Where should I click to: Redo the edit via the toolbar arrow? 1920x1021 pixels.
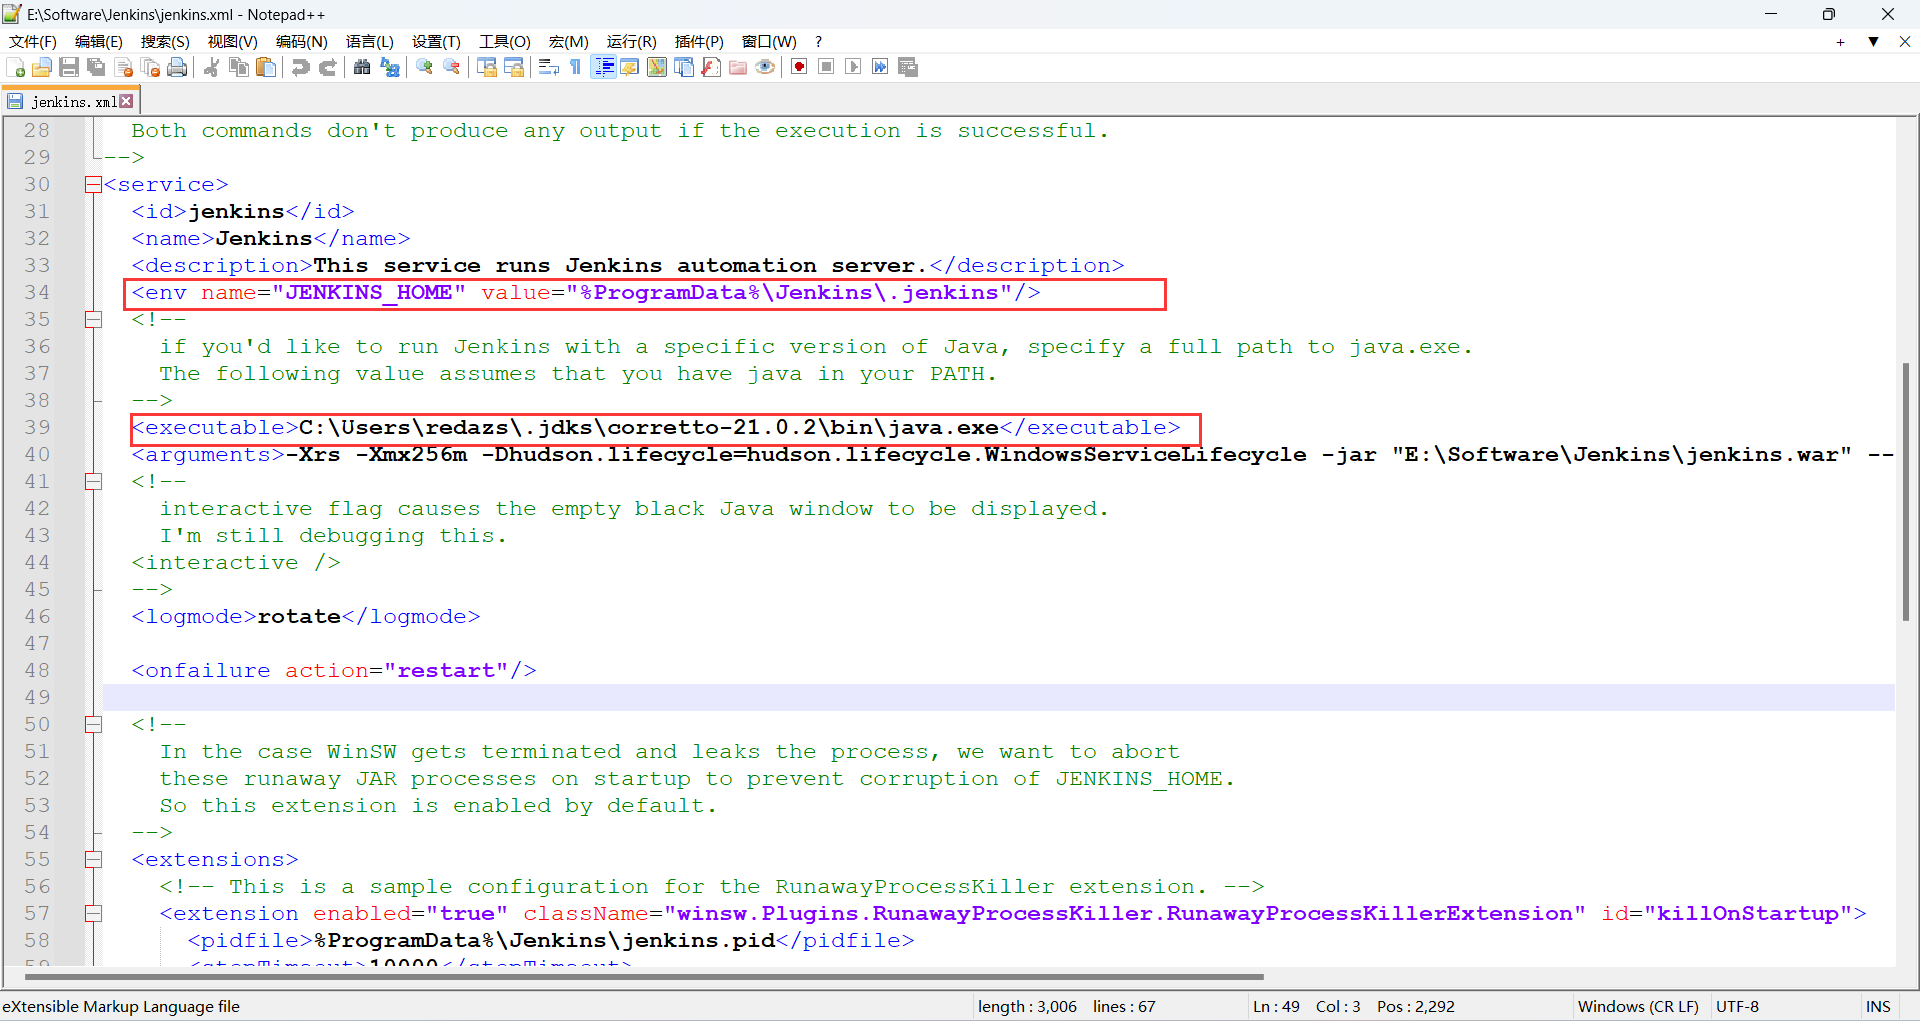tap(327, 67)
